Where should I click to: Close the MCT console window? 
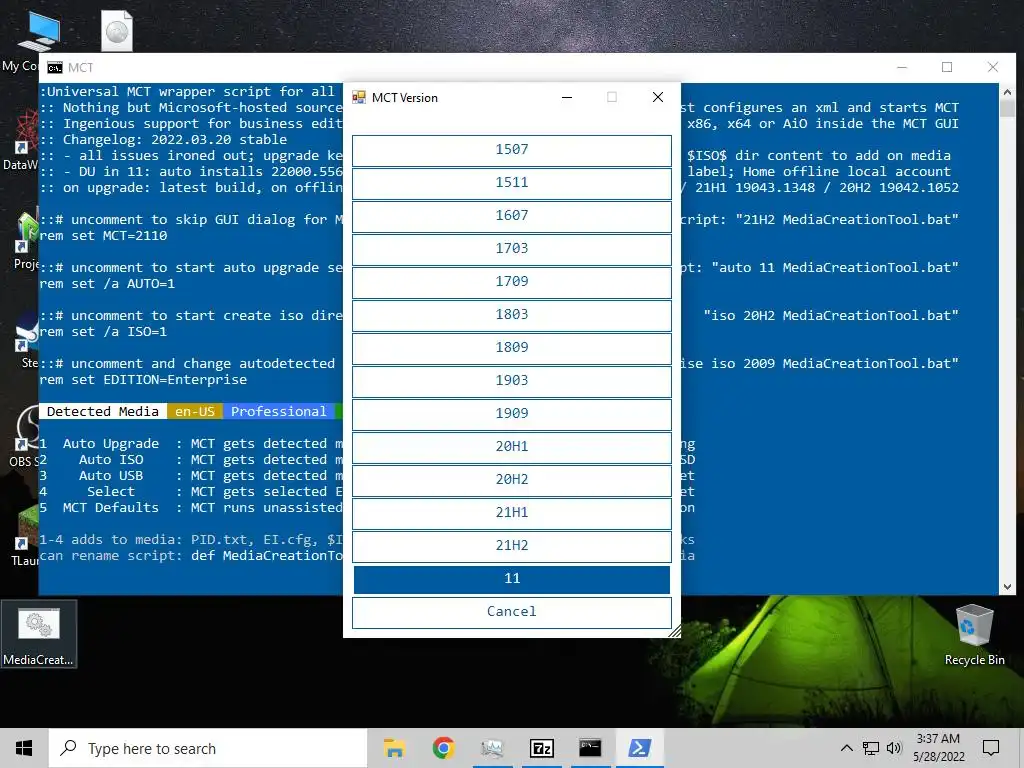(993, 67)
